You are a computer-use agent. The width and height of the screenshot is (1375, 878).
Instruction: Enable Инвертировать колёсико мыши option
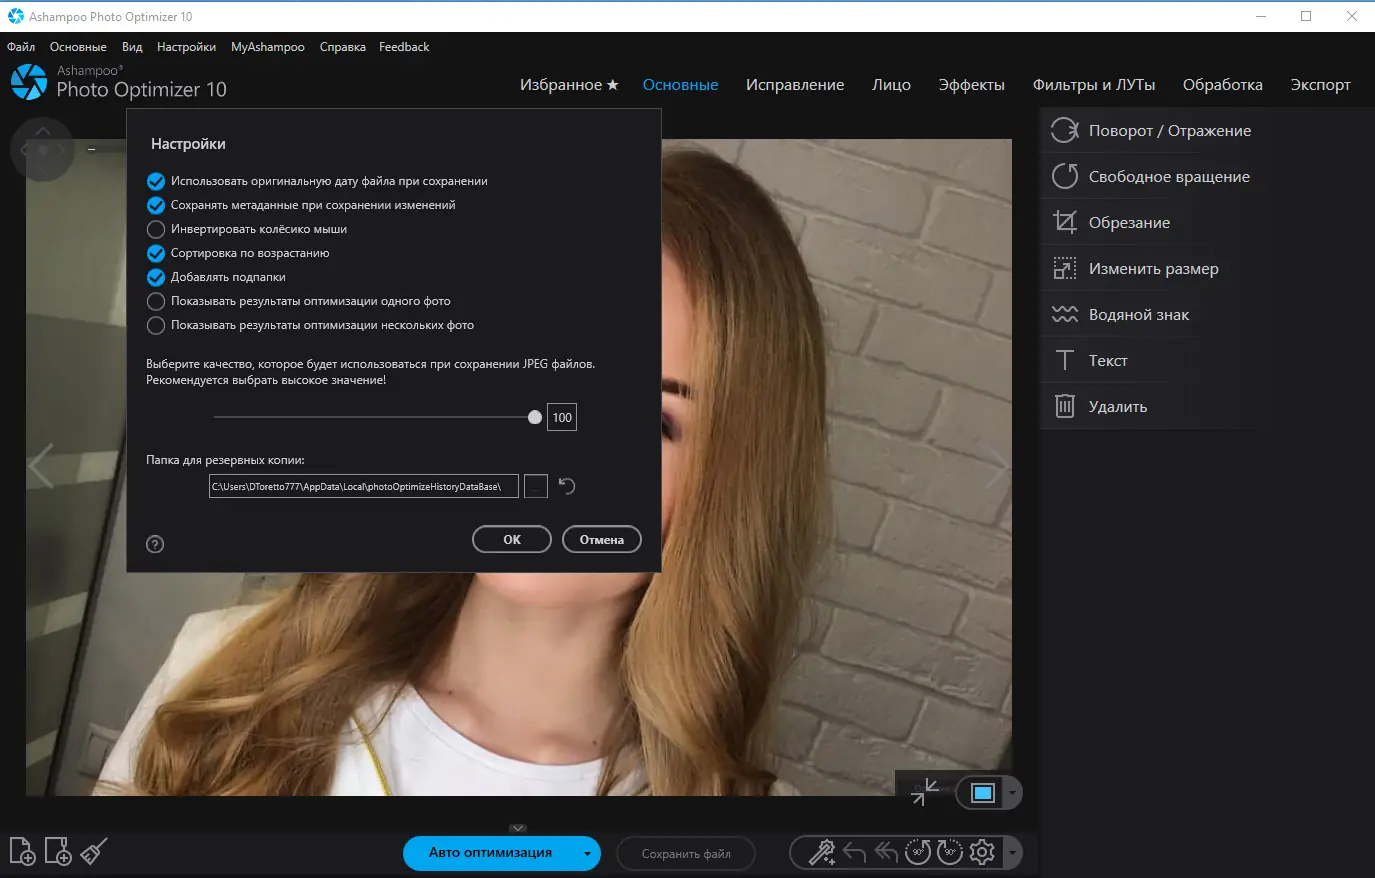[156, 229]
